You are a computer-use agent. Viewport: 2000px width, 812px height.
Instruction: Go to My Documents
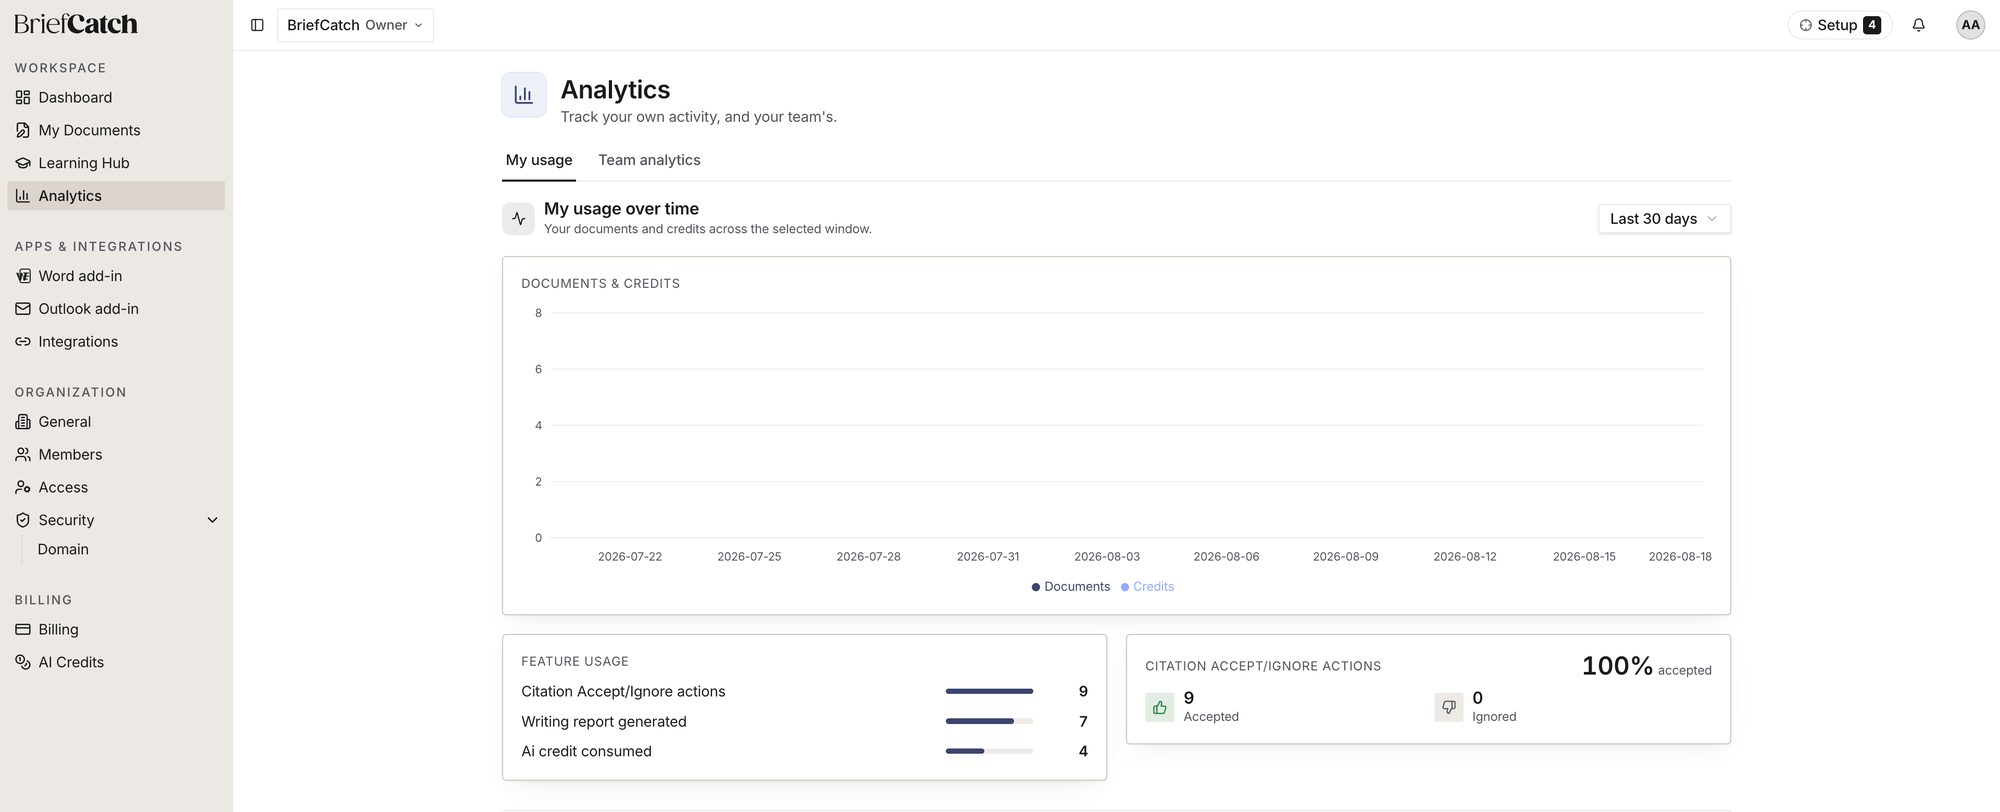(116, 130)
